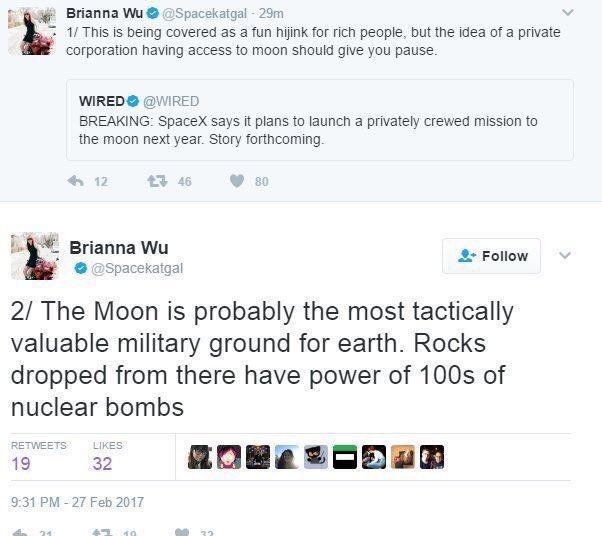Open Brianna Wu name on second tweet
The width and height of the screenshot is (602, 536).
119,248
